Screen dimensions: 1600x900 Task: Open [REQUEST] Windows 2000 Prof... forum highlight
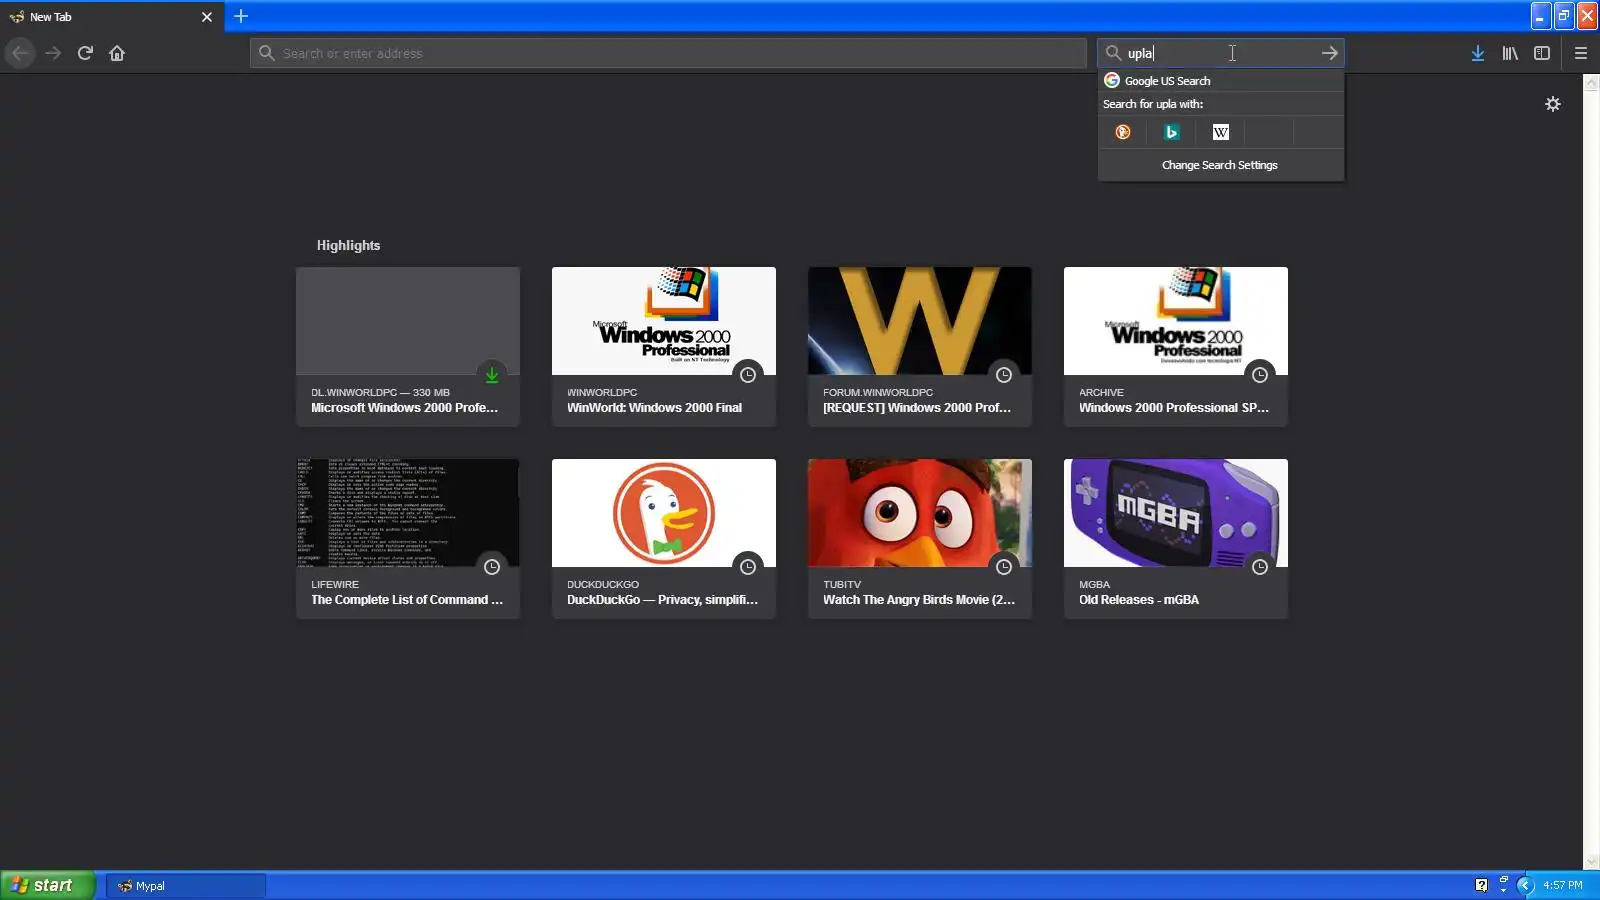pyautogui.click(x=920, y=346)
